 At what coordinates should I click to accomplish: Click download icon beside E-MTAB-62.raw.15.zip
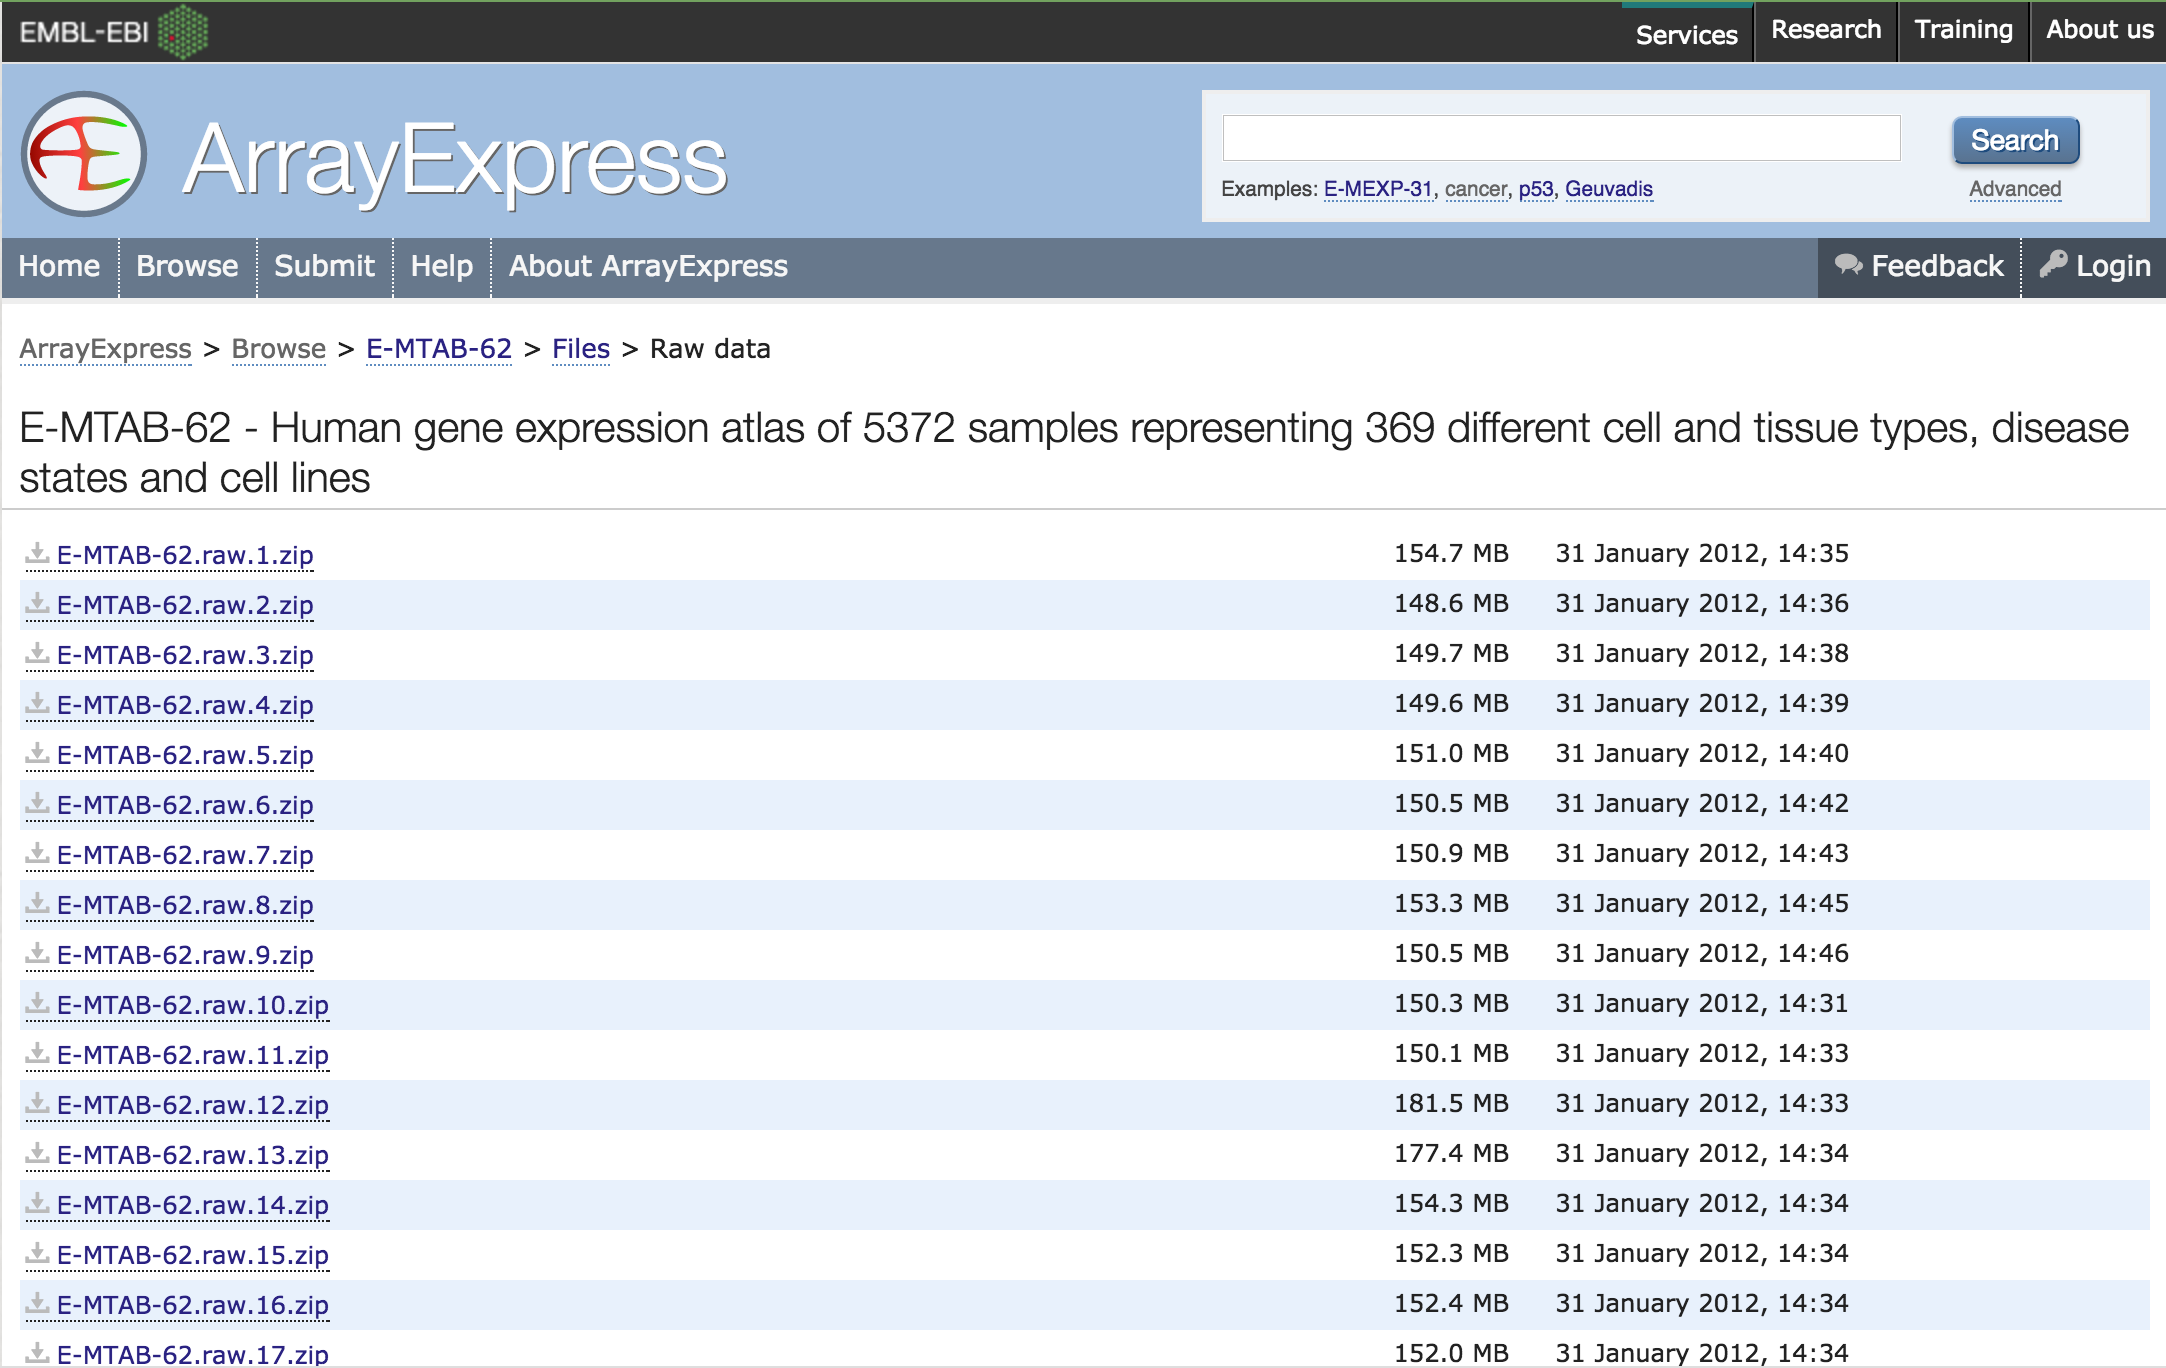37,1253
